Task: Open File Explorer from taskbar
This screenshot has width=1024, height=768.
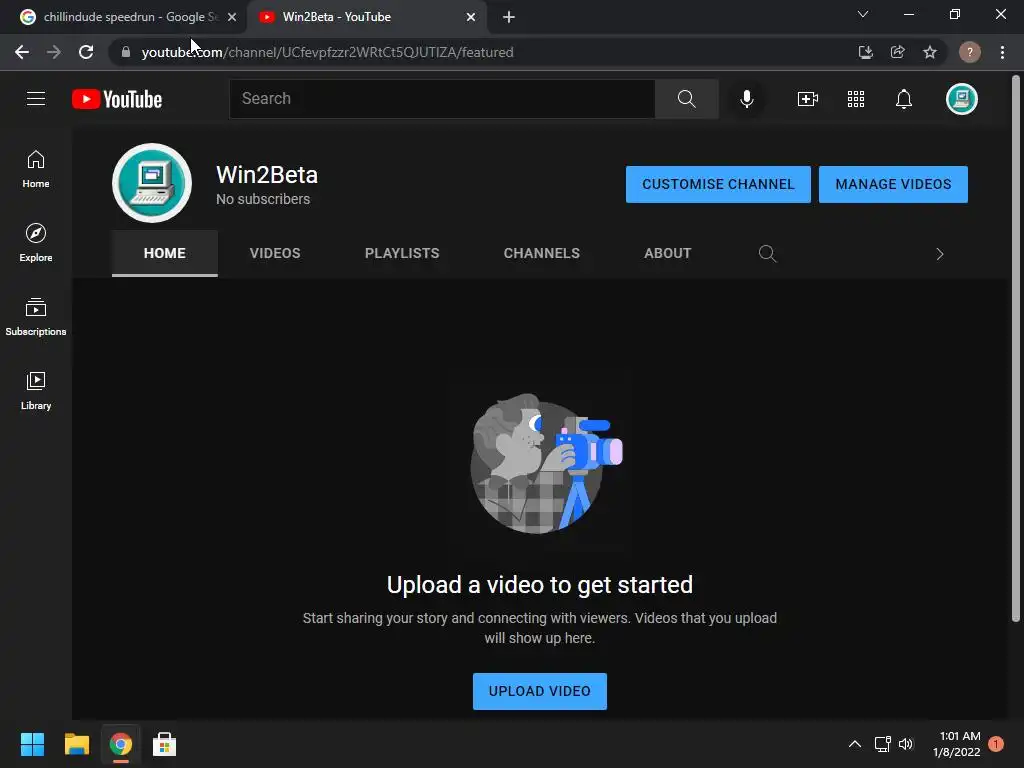Action: tap(76, 744)
